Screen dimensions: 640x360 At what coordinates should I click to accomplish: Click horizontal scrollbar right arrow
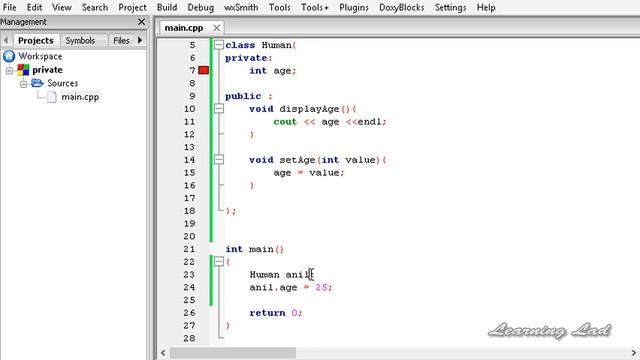click(634, 353)
